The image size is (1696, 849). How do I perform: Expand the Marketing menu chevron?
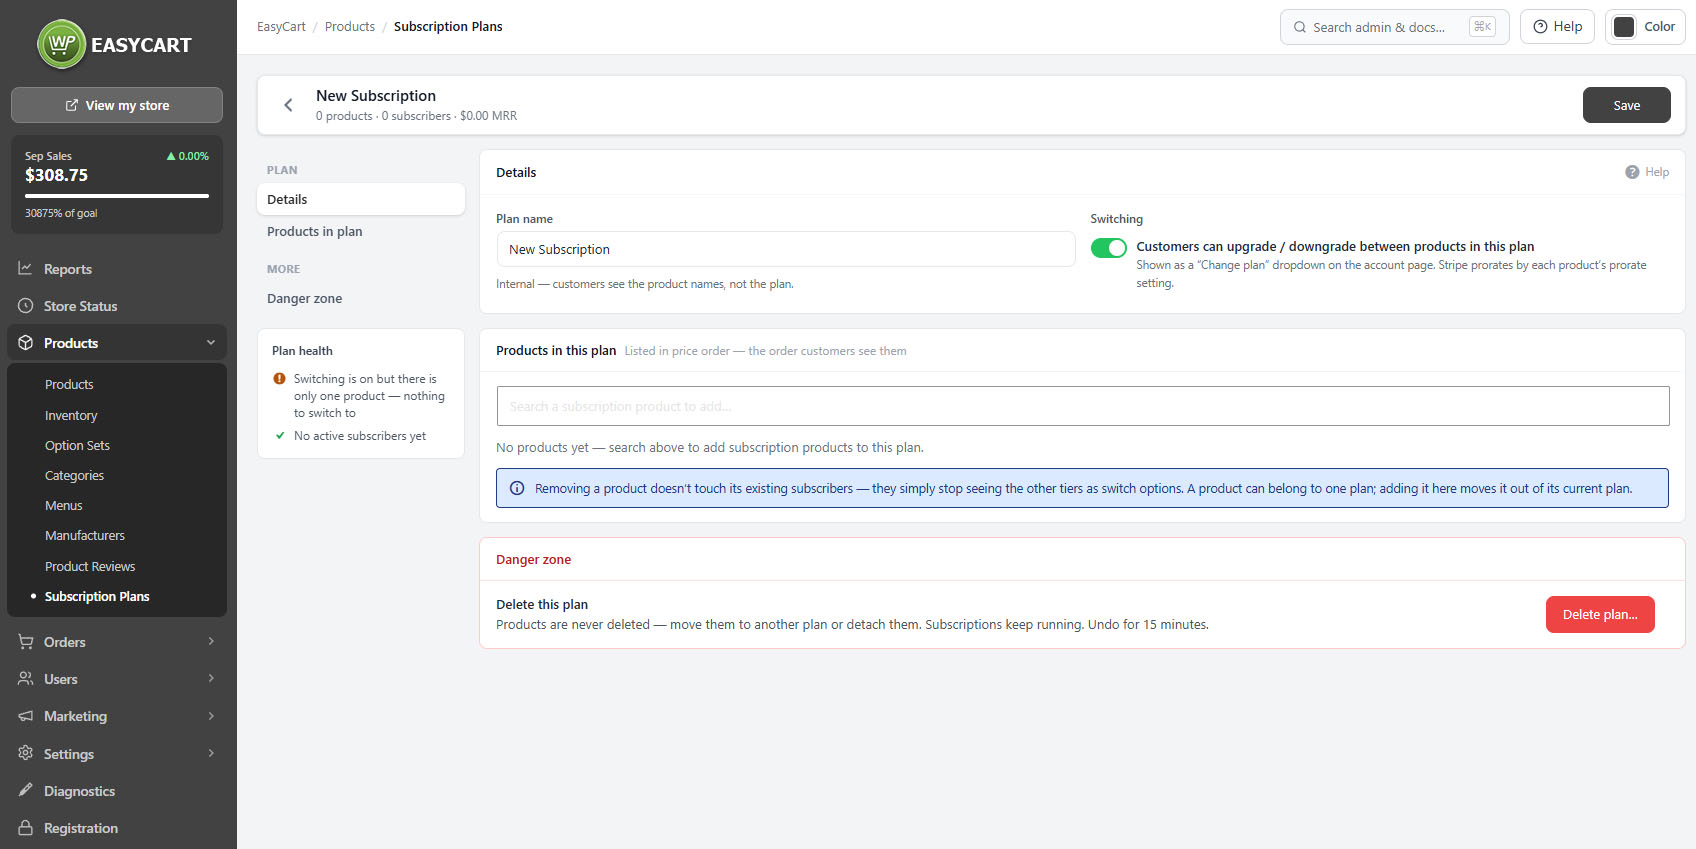211,716
